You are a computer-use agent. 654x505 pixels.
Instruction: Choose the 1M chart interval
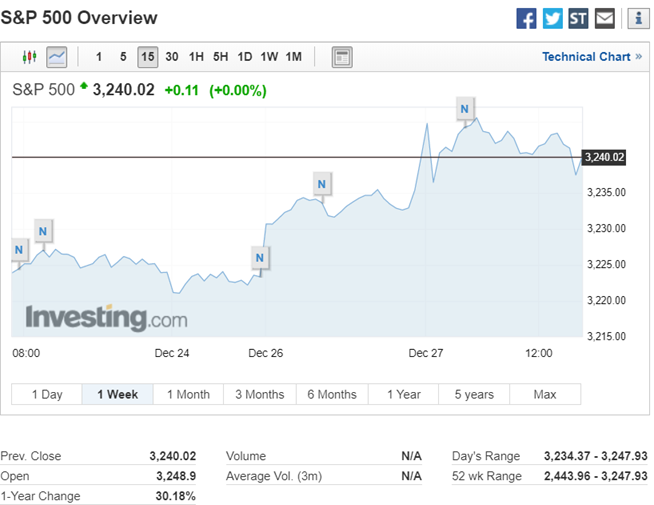point(293,57)
